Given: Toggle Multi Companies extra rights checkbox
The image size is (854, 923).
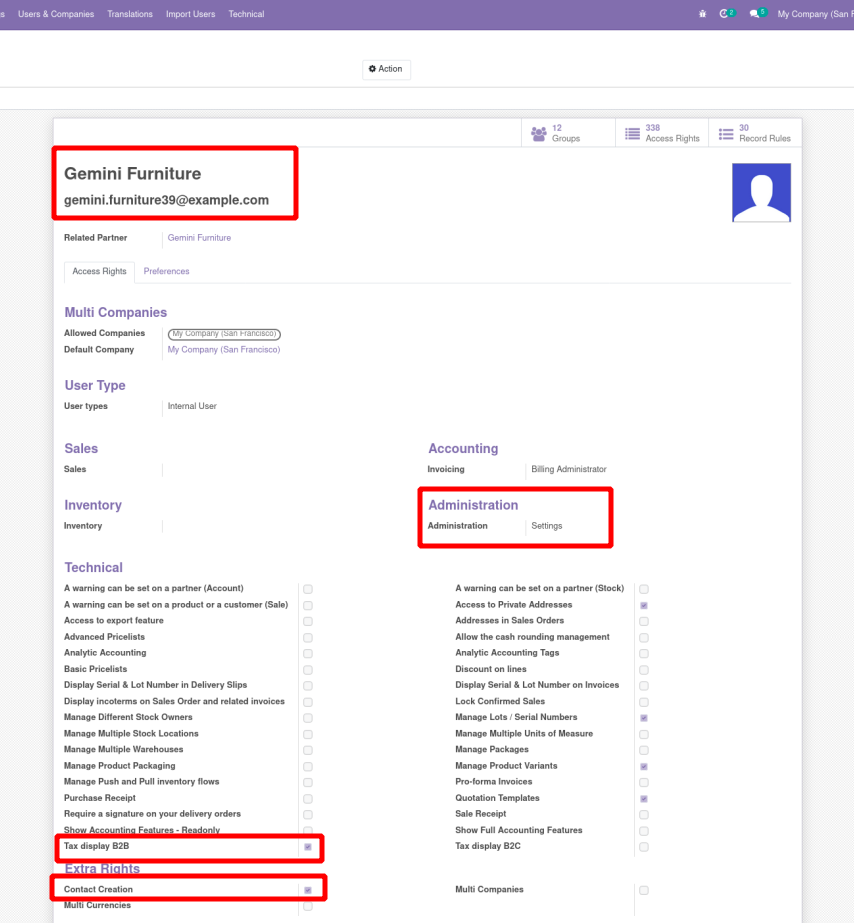Looking at the screenshot, I should [644, 890].
